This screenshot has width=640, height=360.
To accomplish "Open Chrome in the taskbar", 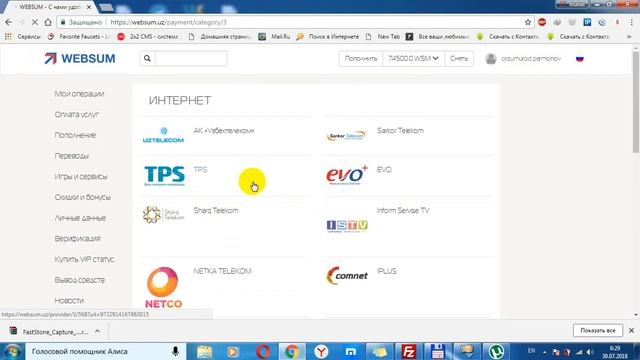I will coord(292,351).
